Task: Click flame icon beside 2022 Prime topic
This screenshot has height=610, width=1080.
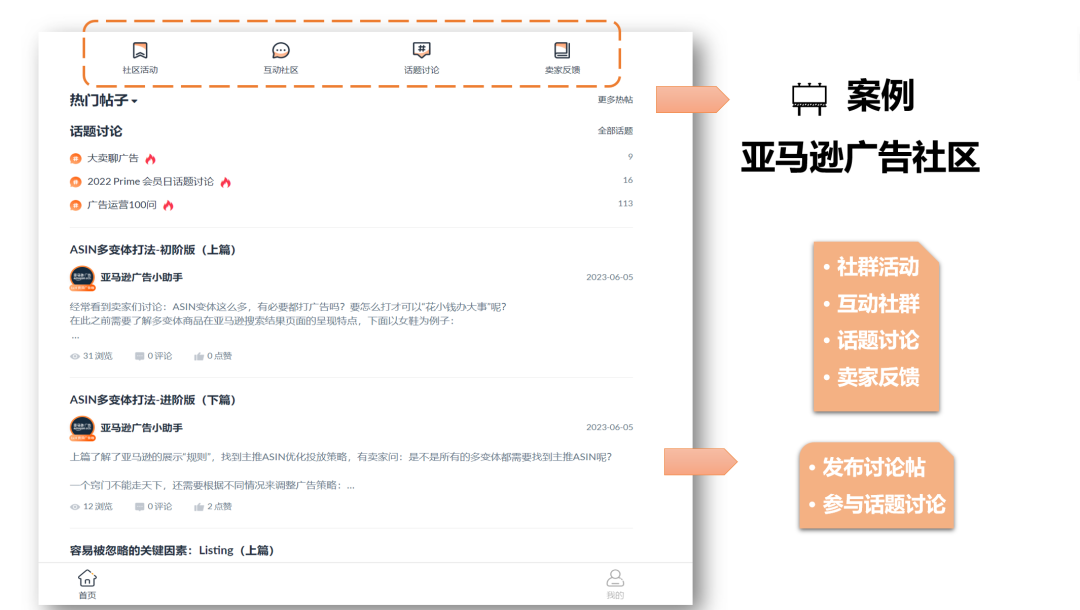Action: click(x=225, y=182)
